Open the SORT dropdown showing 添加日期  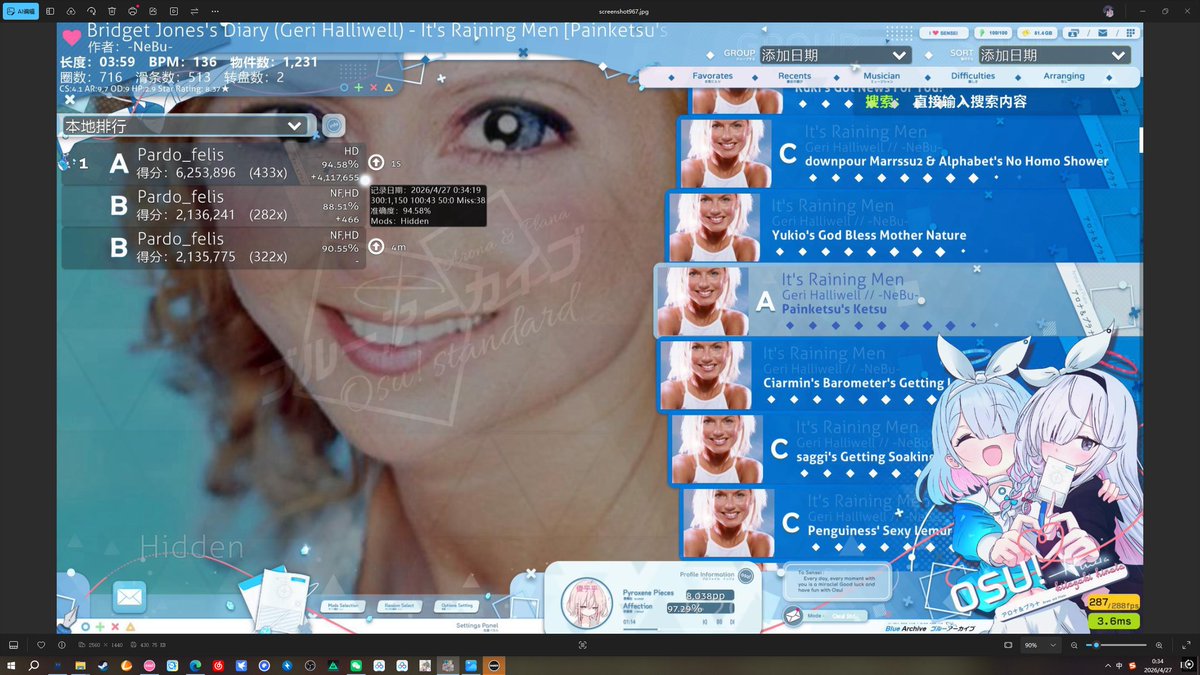coord(1053,55)
